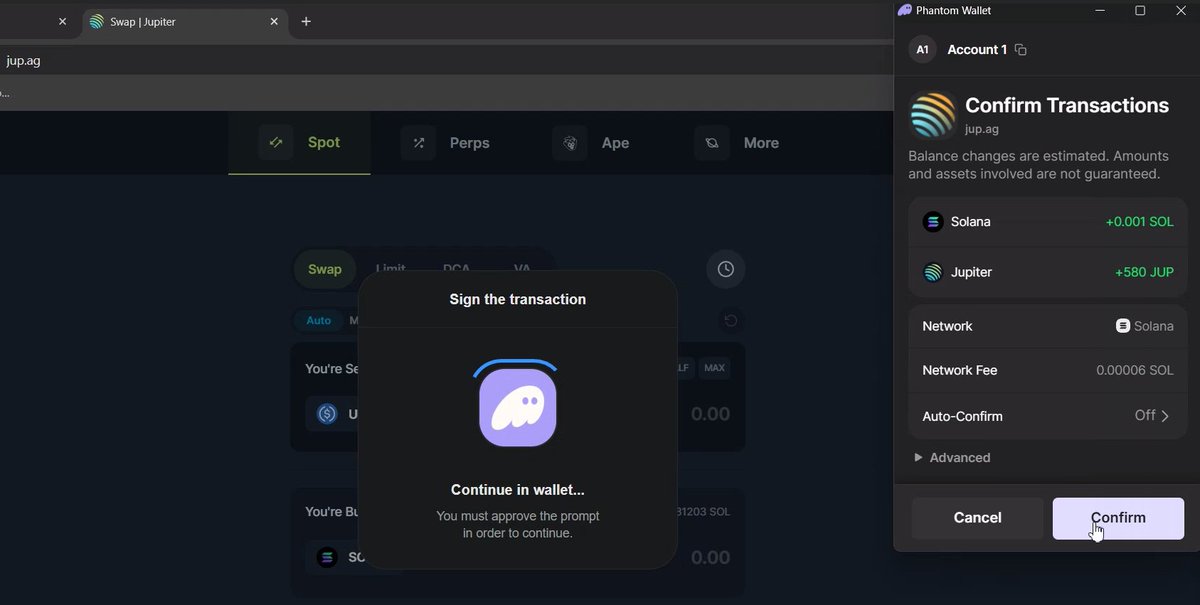The width and height of the screenshot is (1200, 605).
Task: Select the Account 1 name
Action: (x=977, y=50)
